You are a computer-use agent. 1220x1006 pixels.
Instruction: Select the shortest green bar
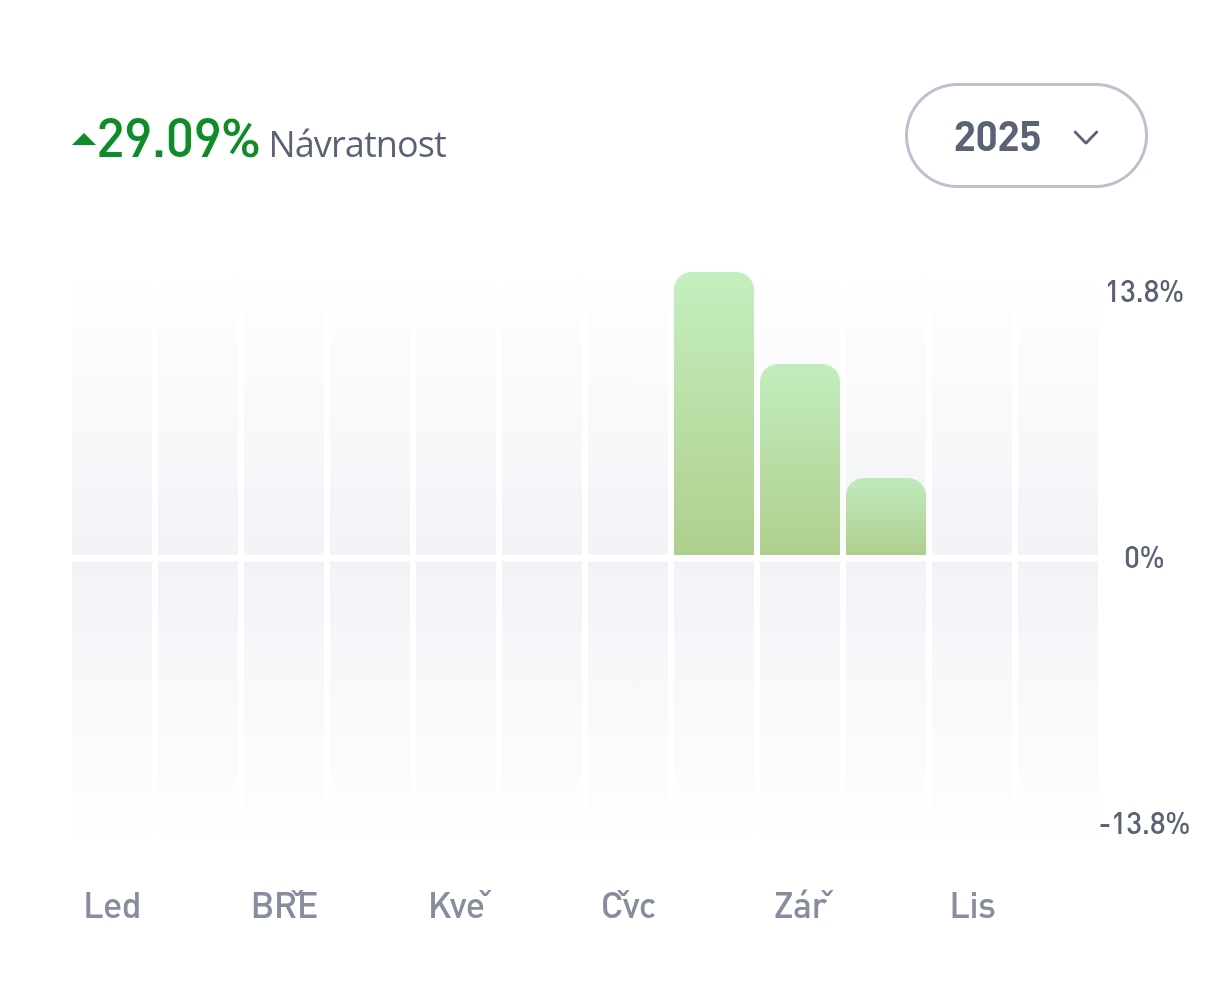(885, 517)
